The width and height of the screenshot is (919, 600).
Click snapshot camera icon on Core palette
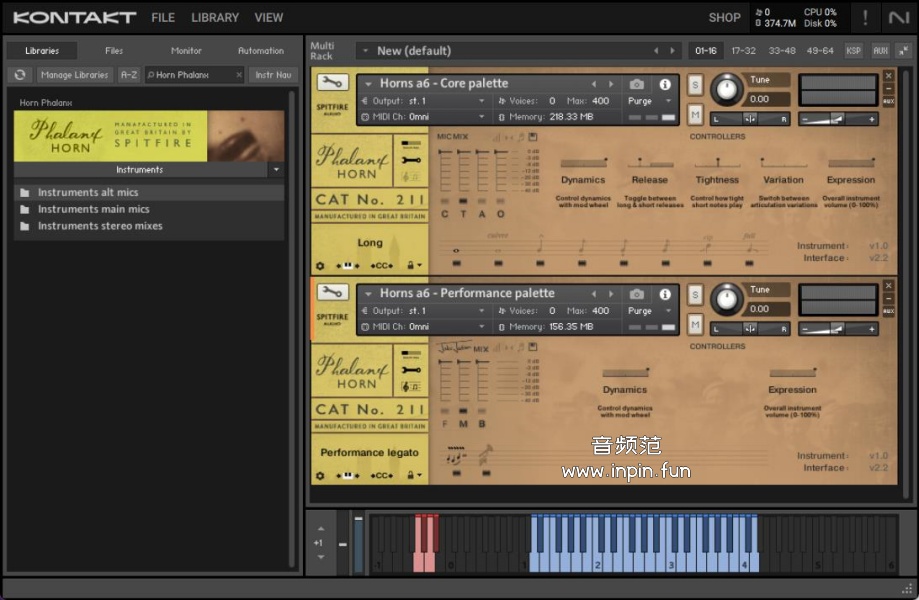(637, 84)
